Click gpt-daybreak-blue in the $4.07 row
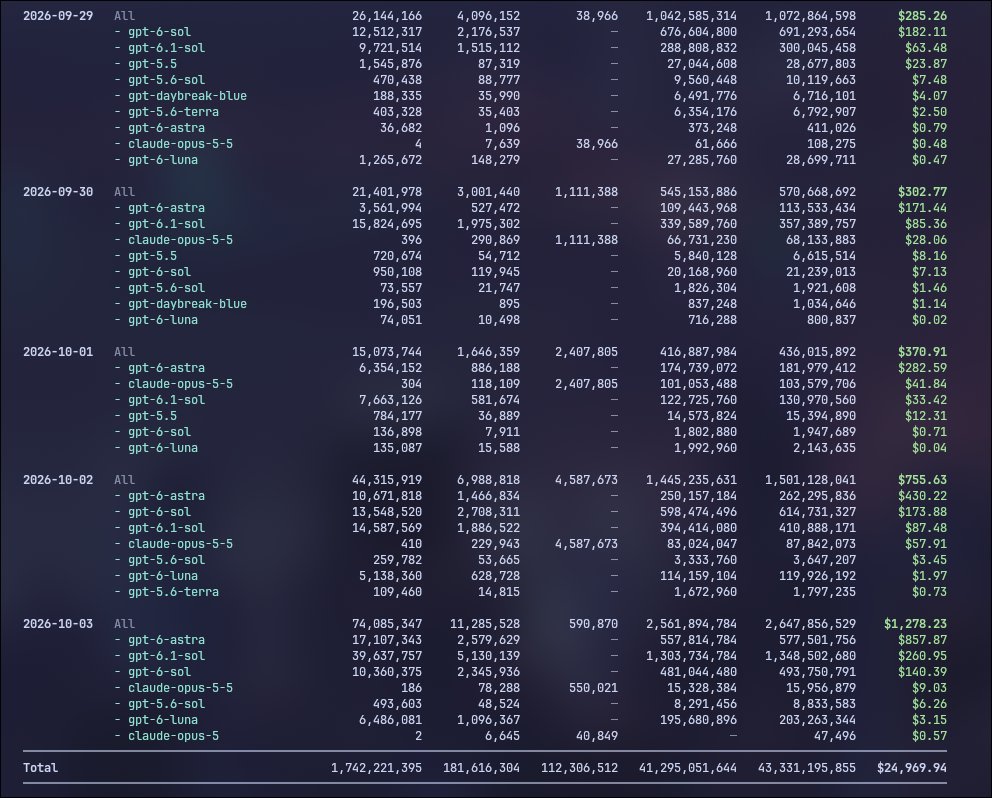 click(187, 96)
